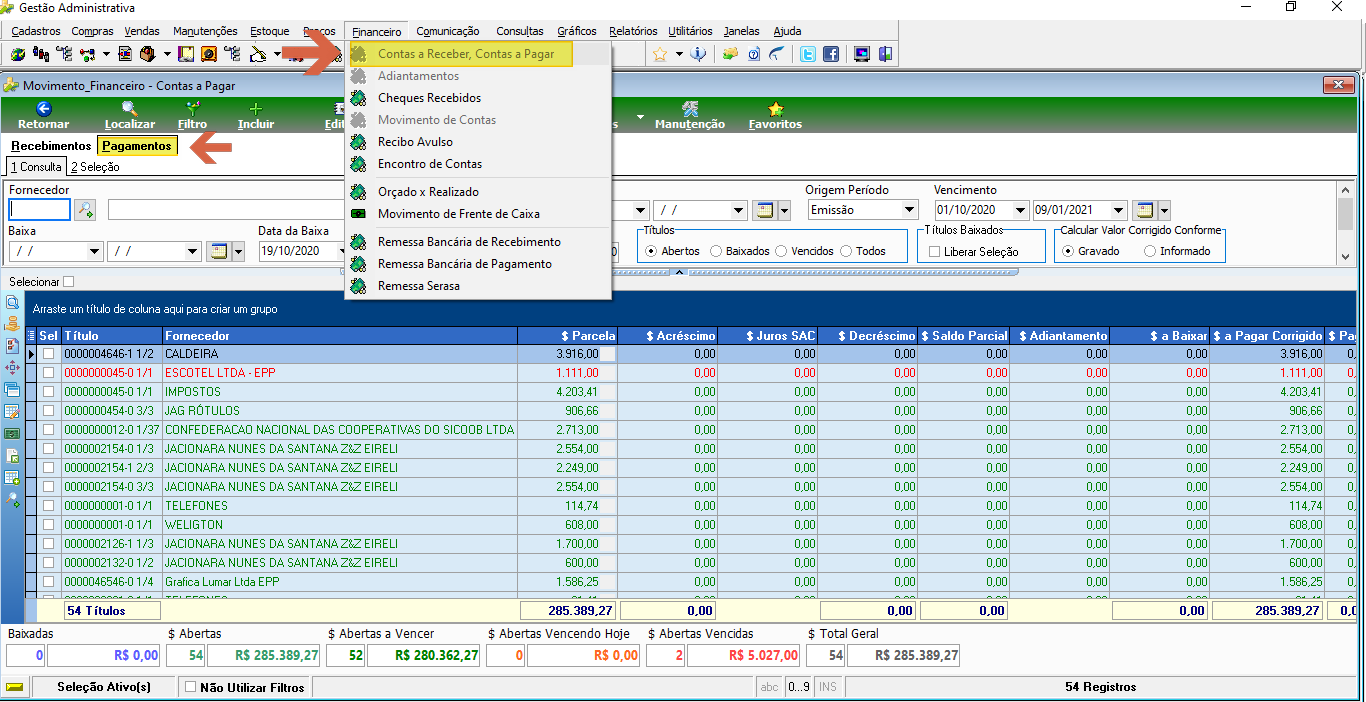Open the Relatórios menu
Viewport: 1366px width, 702px height.
coord(633,31)
